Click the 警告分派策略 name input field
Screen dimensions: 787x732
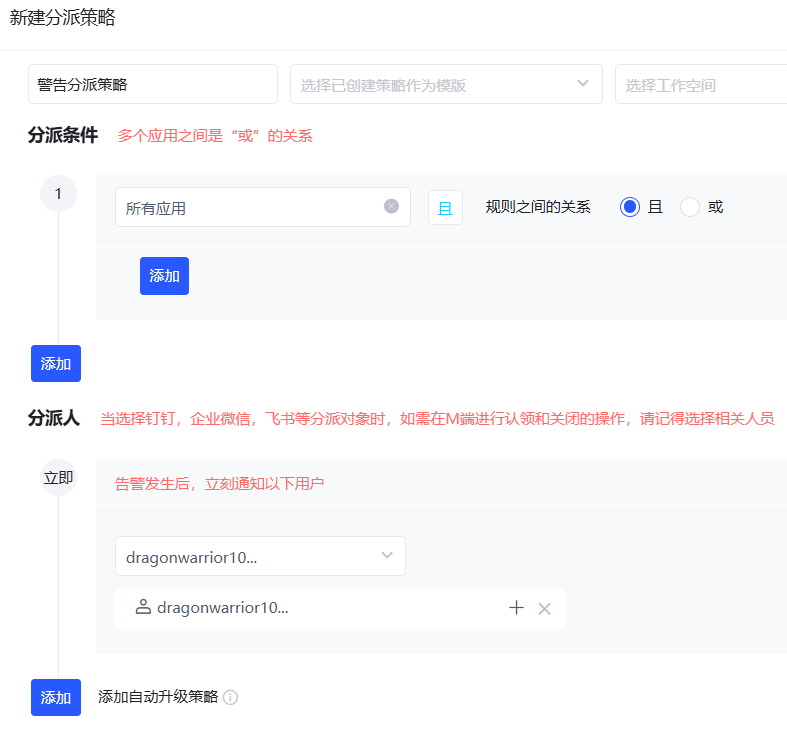point(152,84)
